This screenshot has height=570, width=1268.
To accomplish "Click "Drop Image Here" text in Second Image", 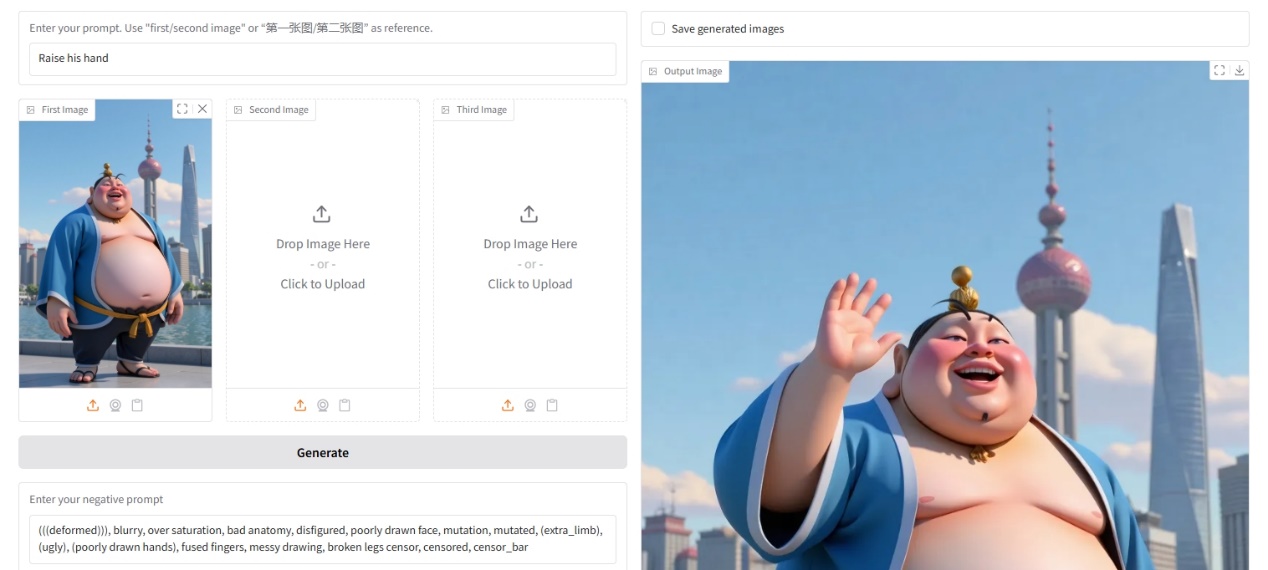I will click(323, 244).
